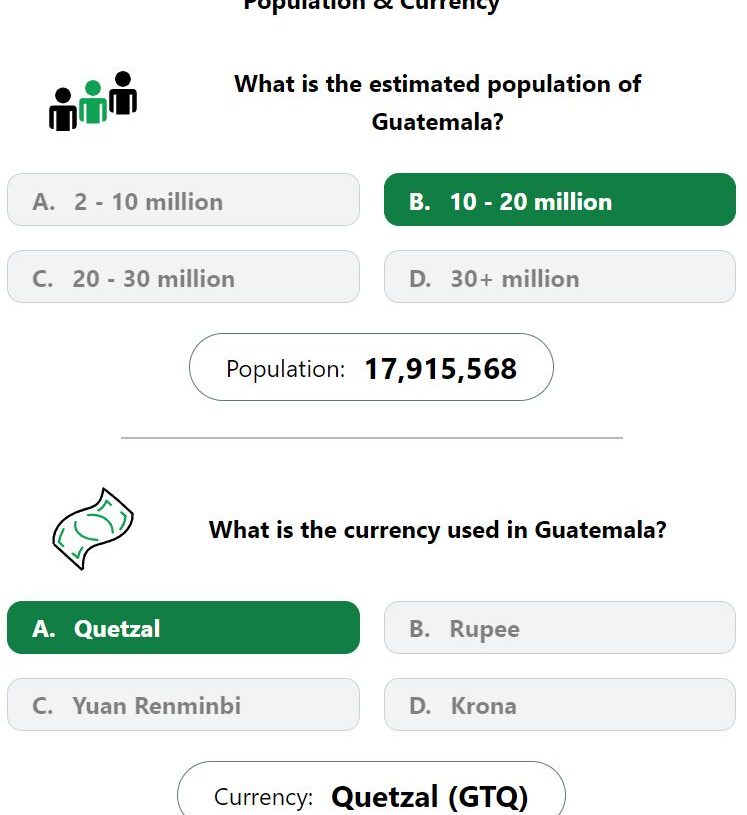Pick option D, 30+ million
Screen dimensions: 747x815
[560, 277]
